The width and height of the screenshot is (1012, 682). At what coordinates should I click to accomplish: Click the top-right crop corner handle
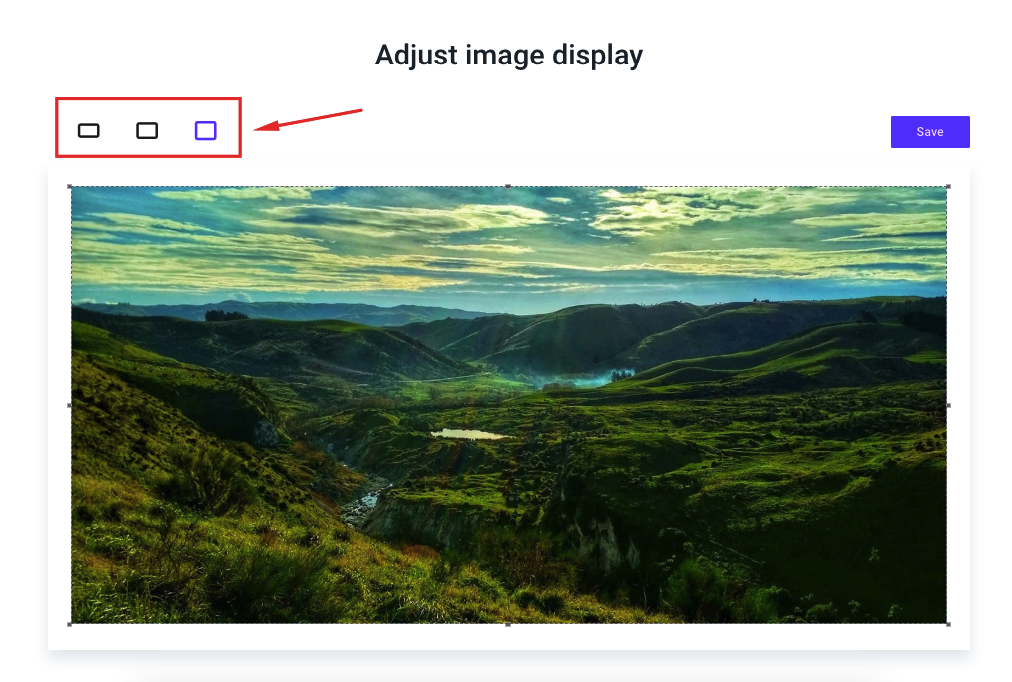pyautogui.click(x=948, y=186)
